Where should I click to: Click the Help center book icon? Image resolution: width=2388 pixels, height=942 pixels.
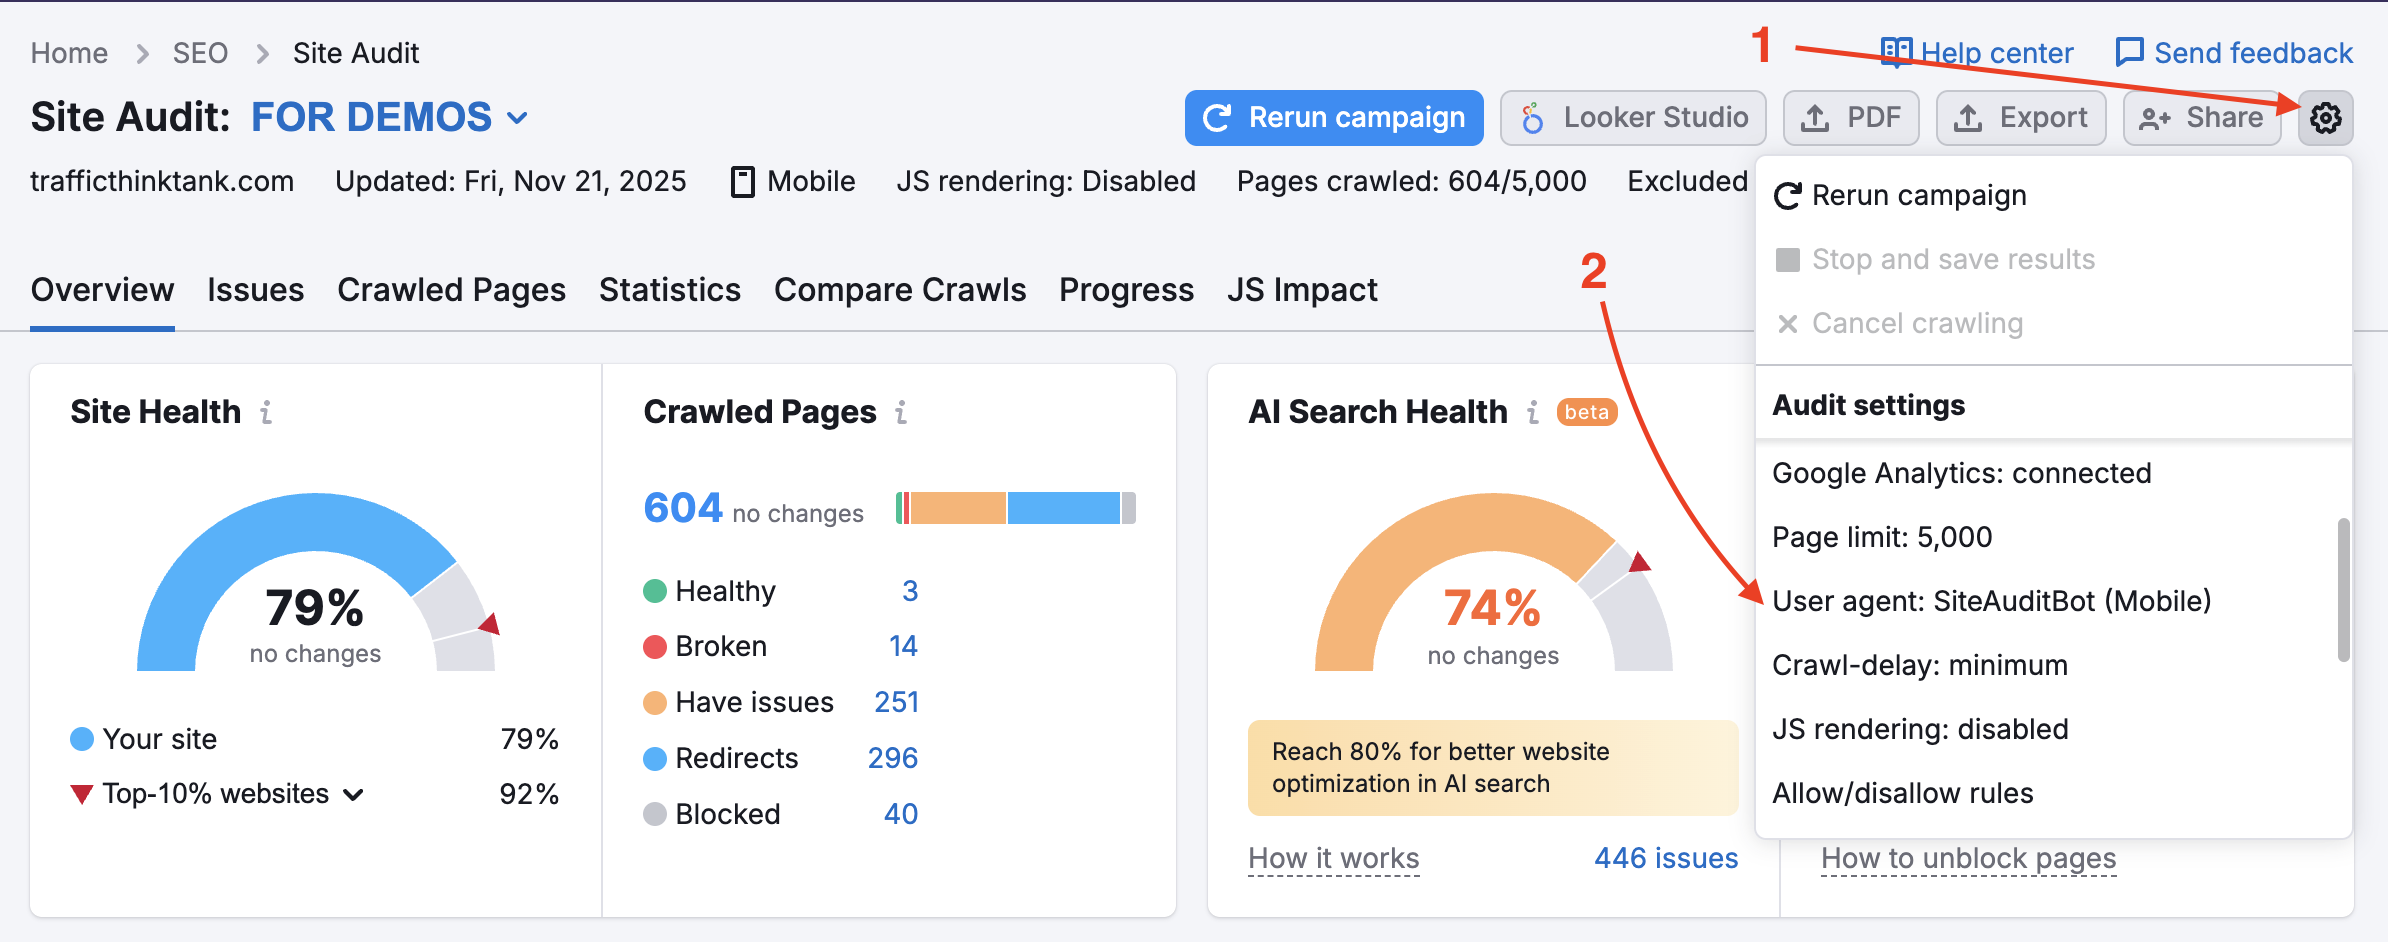pos(1896,52)
